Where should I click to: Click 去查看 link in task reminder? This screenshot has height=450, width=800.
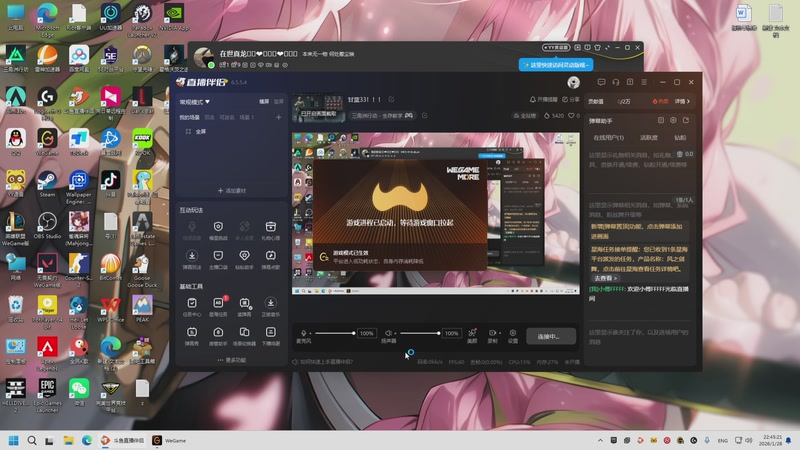point(605,278)
